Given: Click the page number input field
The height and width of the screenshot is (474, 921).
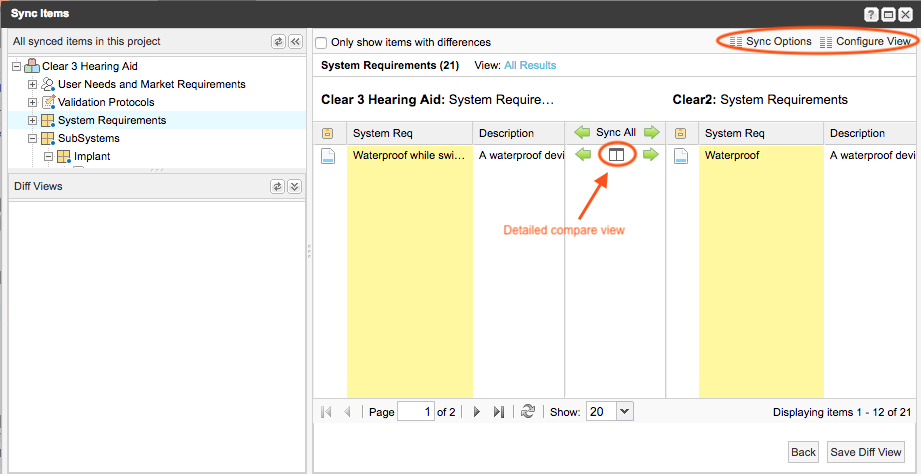Looking at the screenshot, I should coord(415,412).
